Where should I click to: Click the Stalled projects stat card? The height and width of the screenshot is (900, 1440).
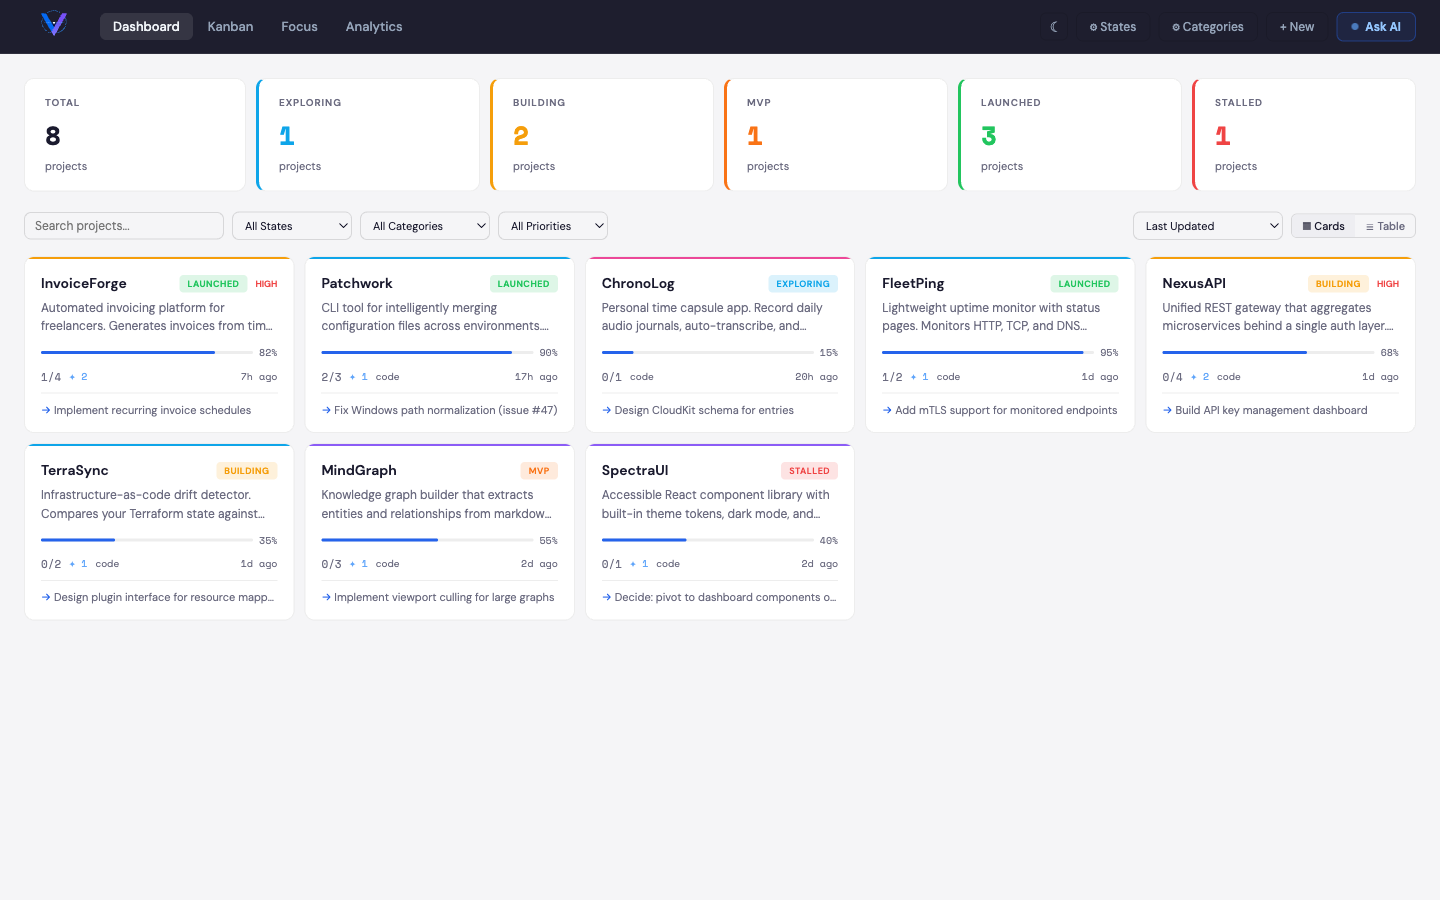tap(1304, 135)
